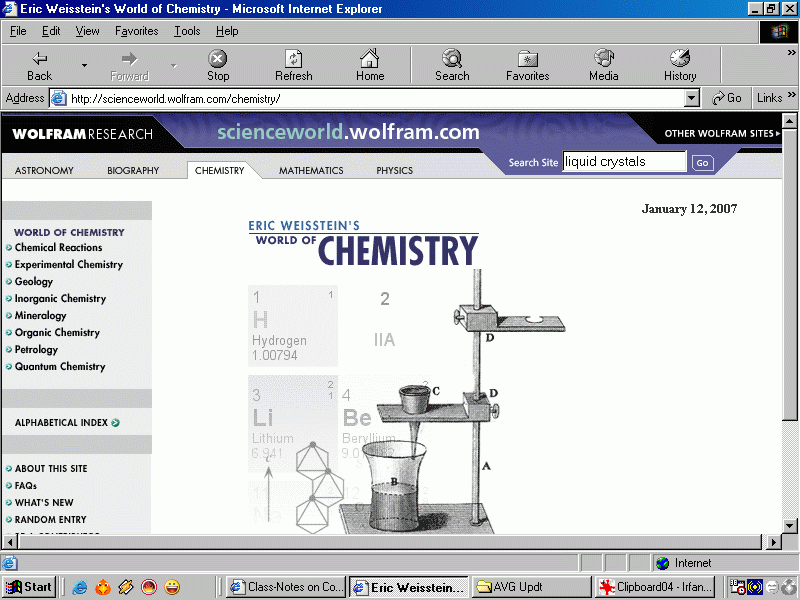Open the History toolbar button

680,66
